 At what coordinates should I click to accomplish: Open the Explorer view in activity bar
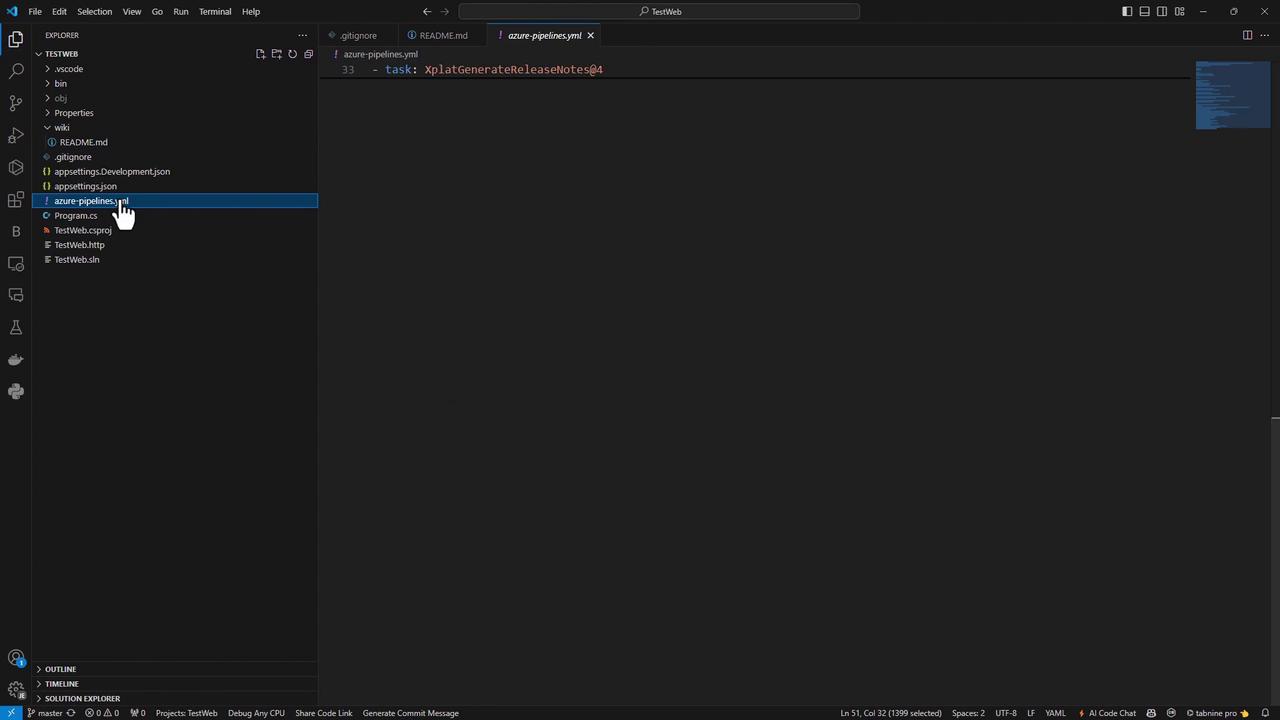16,39
